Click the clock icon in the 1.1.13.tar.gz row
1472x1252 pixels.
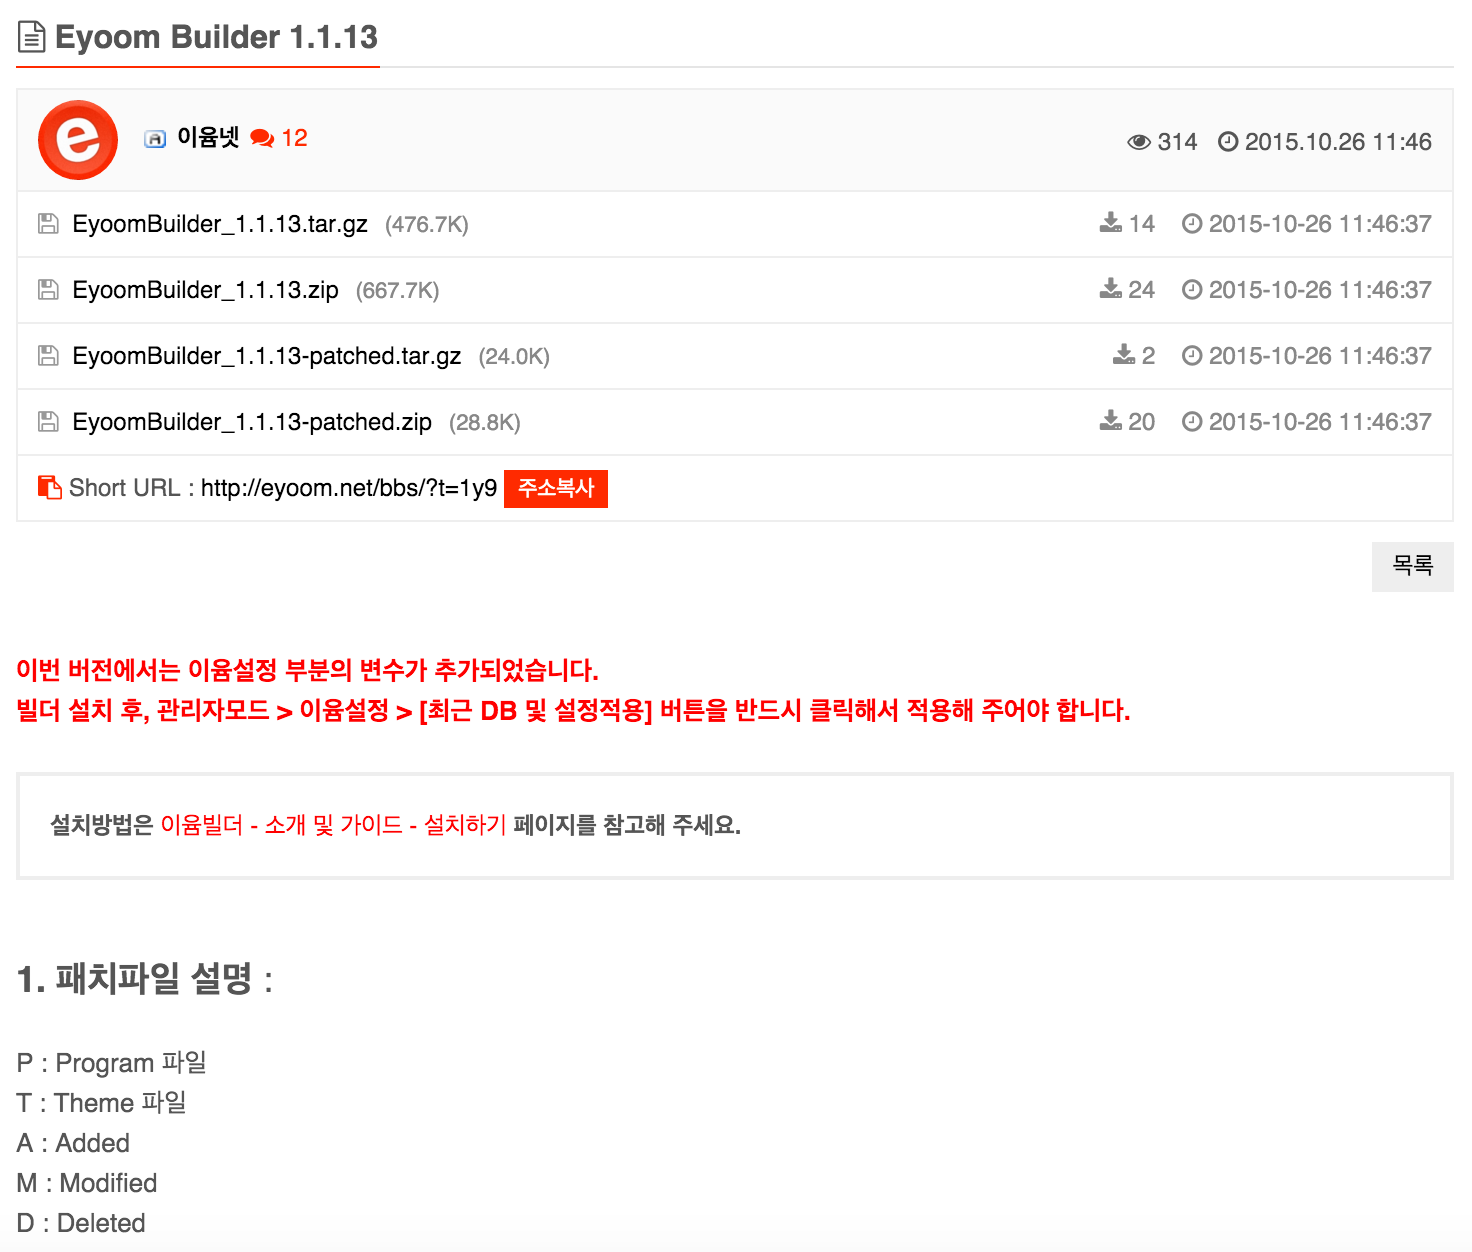point(1192,224)
